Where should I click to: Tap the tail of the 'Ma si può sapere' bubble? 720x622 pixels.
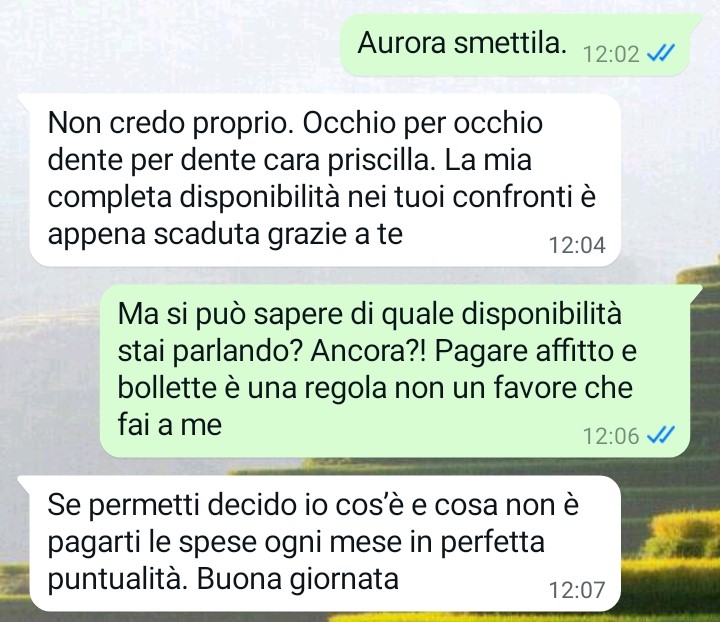696,291
